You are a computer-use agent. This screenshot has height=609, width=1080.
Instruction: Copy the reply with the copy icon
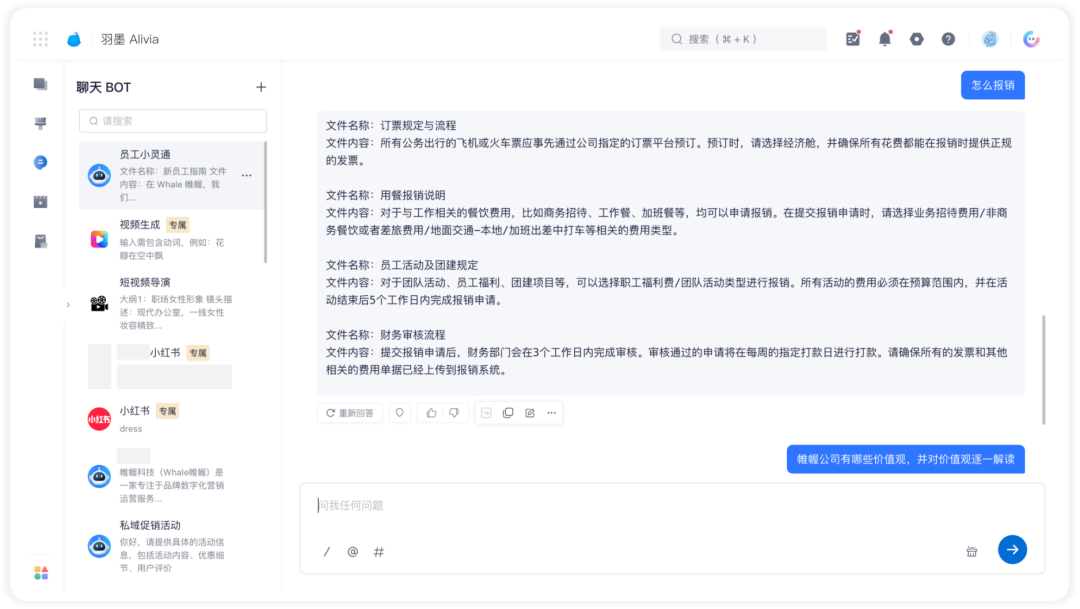coord(508,413)
